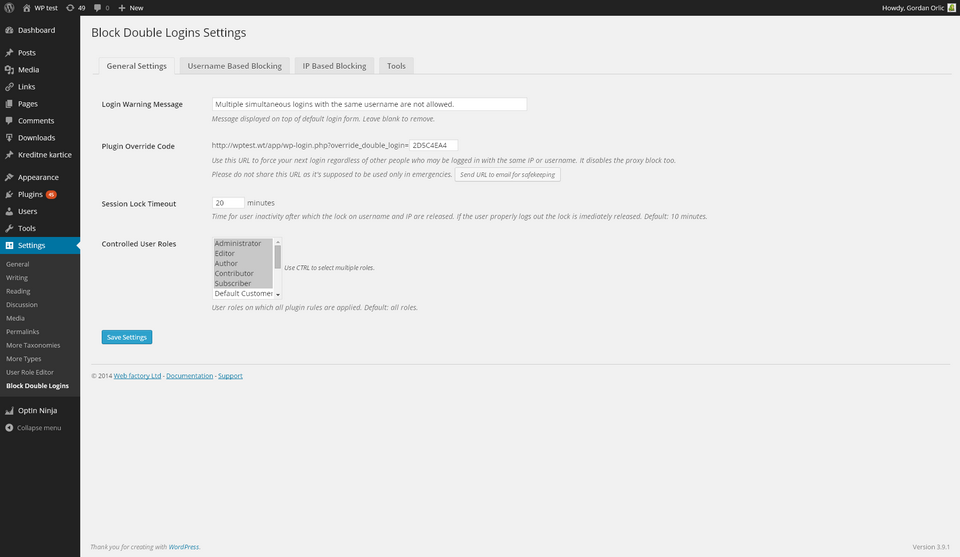Click Send URL to email for safekeeping
The height and width of the screenshot is (557, 960).
coord(508,174)
